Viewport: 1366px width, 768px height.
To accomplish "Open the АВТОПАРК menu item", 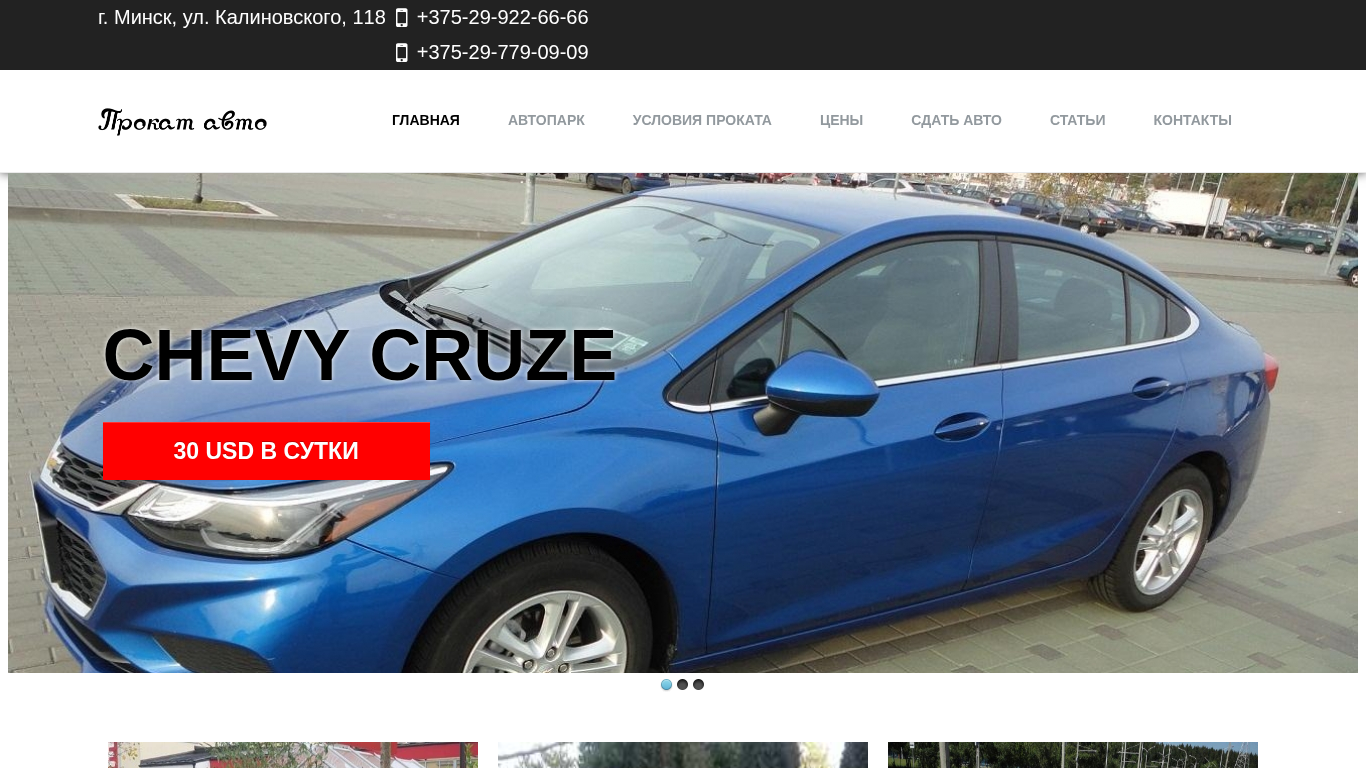I will point(546,120).
